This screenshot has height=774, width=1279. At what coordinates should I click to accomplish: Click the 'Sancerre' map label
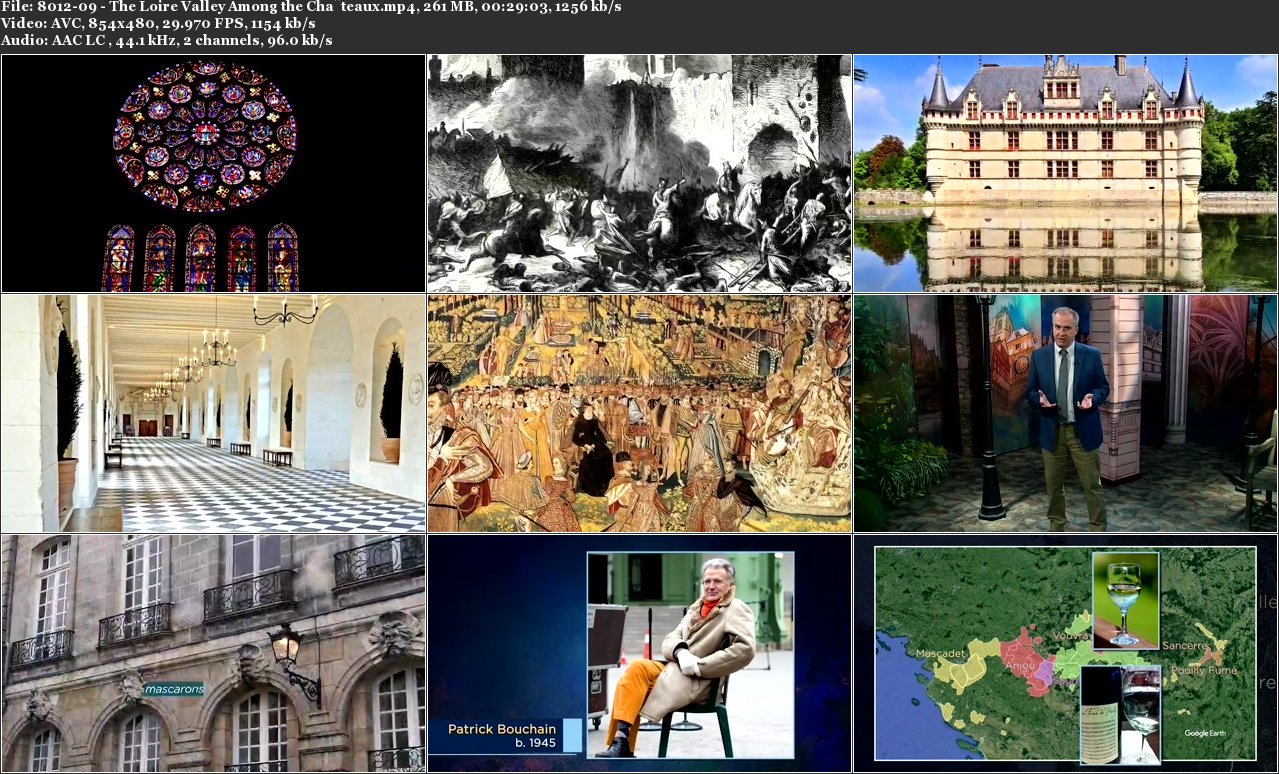[1184, 646]
